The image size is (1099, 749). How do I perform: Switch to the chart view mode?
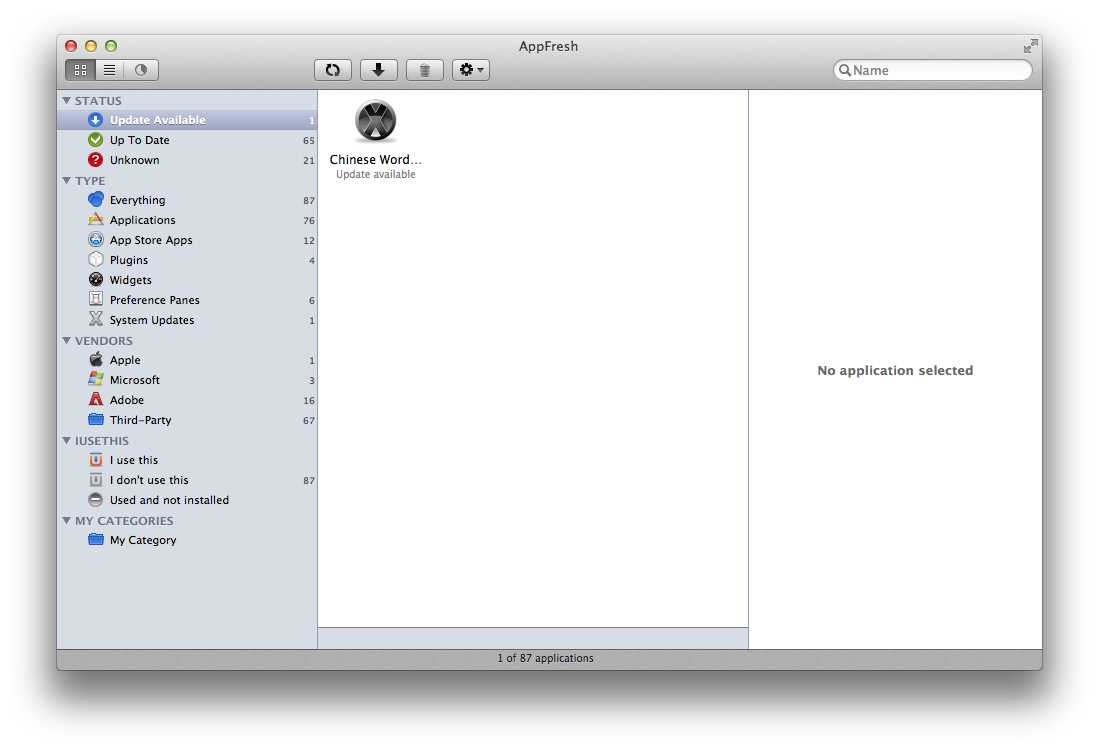[141, 70]
